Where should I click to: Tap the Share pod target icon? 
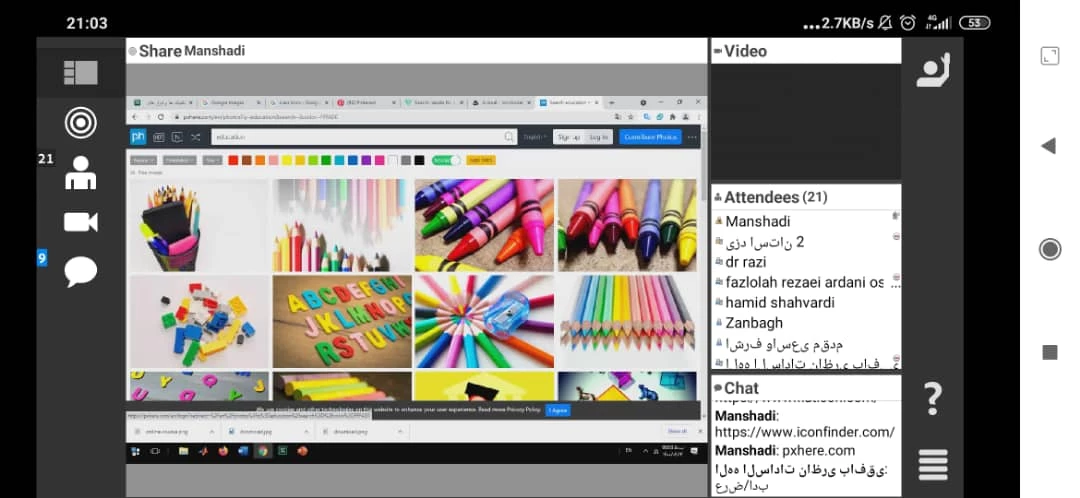point(80,122)
